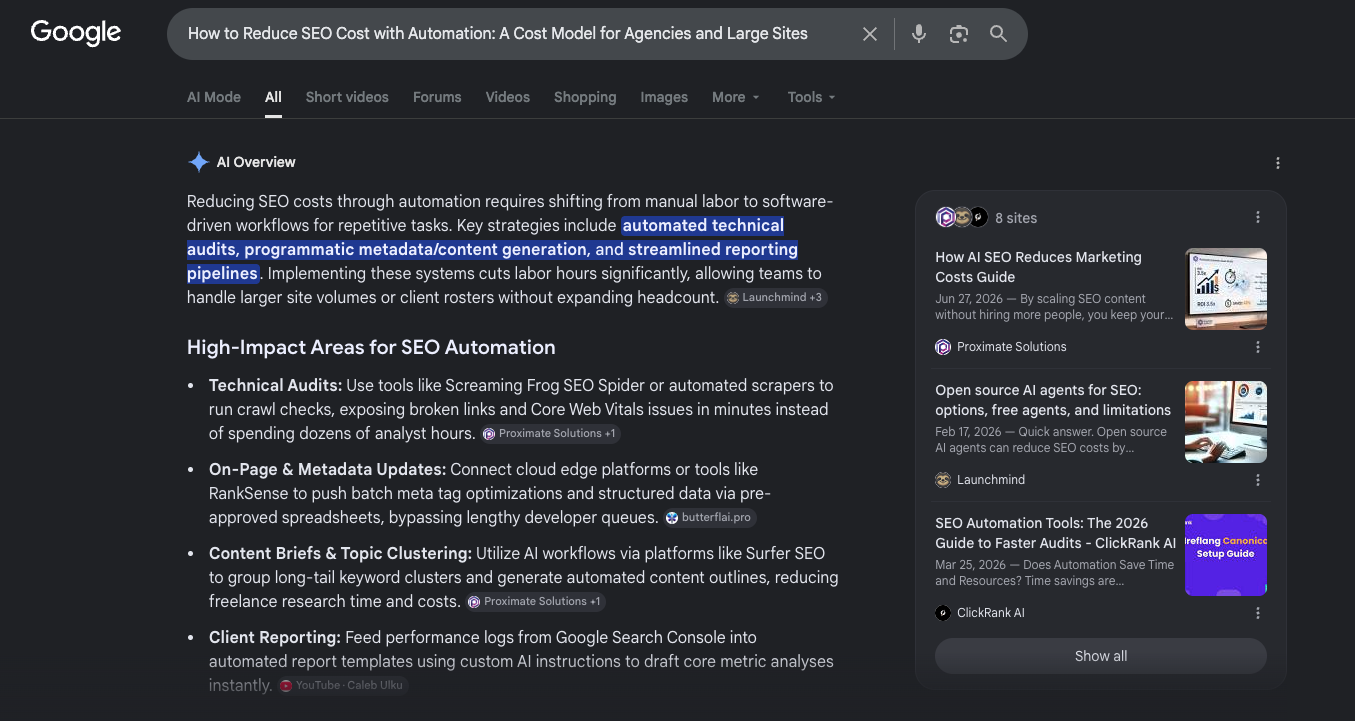This screenshot has height=721, width=1355.
Task: Open Videos tab
Action: point(508,97)
